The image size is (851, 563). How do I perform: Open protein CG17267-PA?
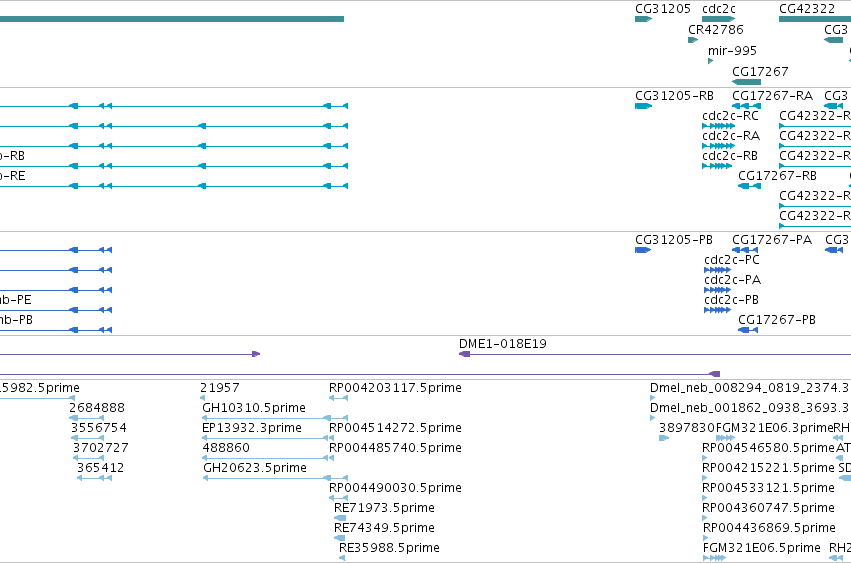pyautogui.click(x=772, y=240)
